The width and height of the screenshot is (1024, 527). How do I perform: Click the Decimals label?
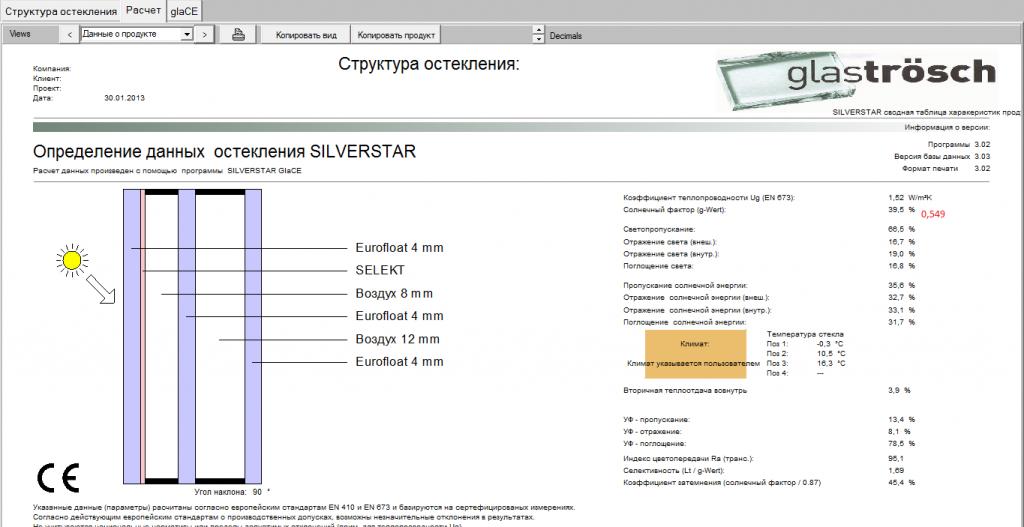(x=566, y=36)
